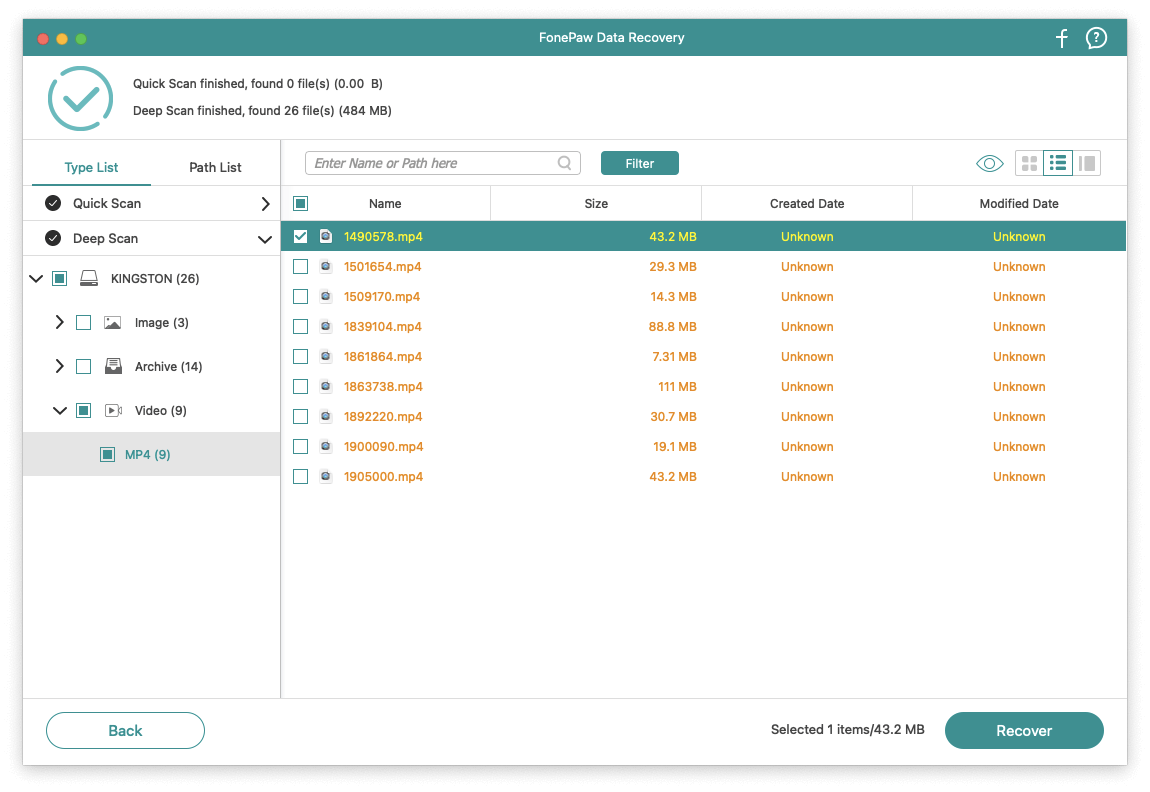The image size is (1150, 792).
Task: Sort by the Size column header
Action: [x=596, y=204]
